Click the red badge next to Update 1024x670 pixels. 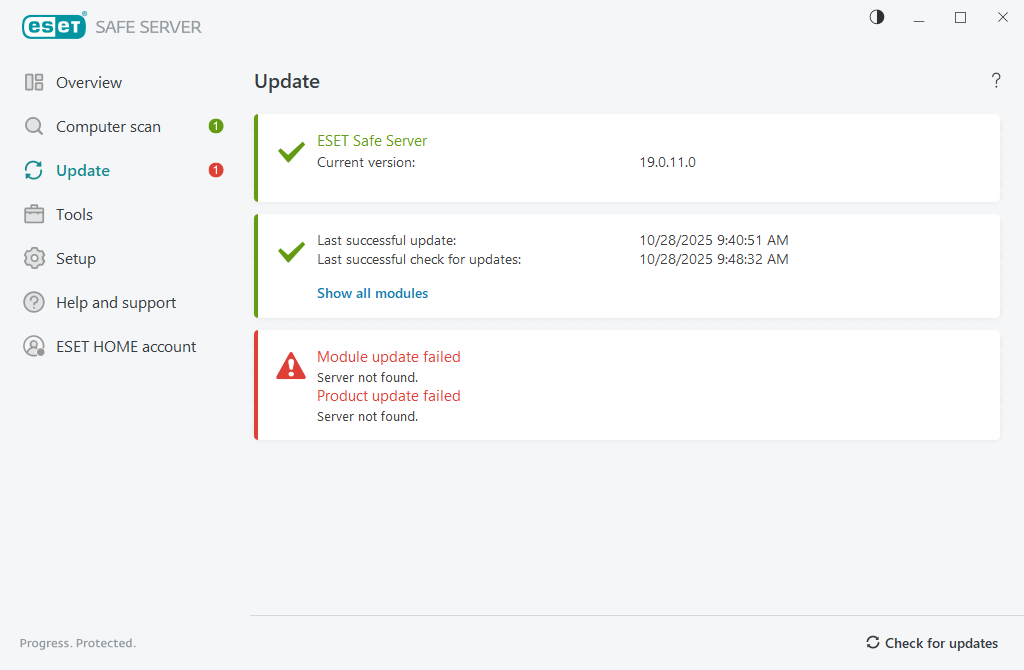215,170
